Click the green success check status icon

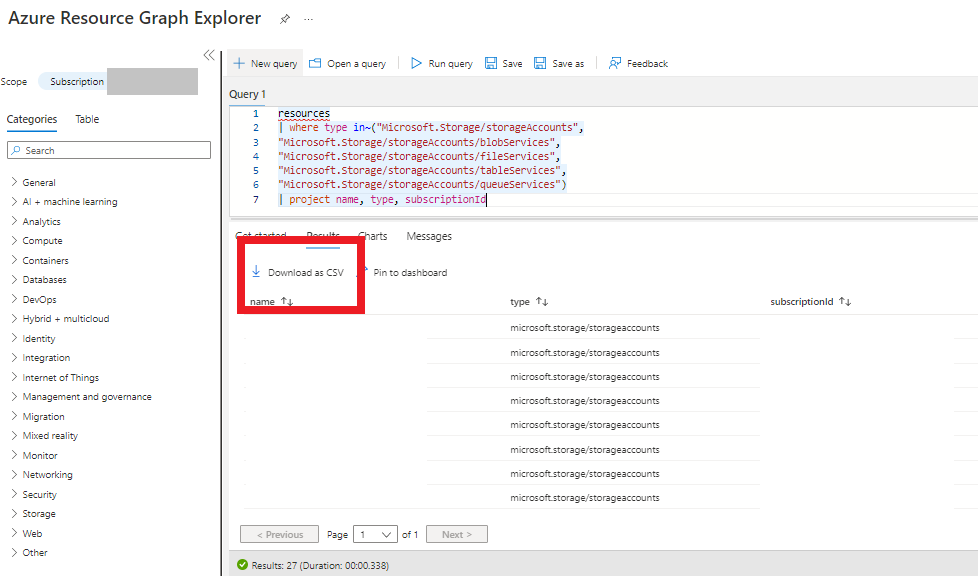click(243, 565)
